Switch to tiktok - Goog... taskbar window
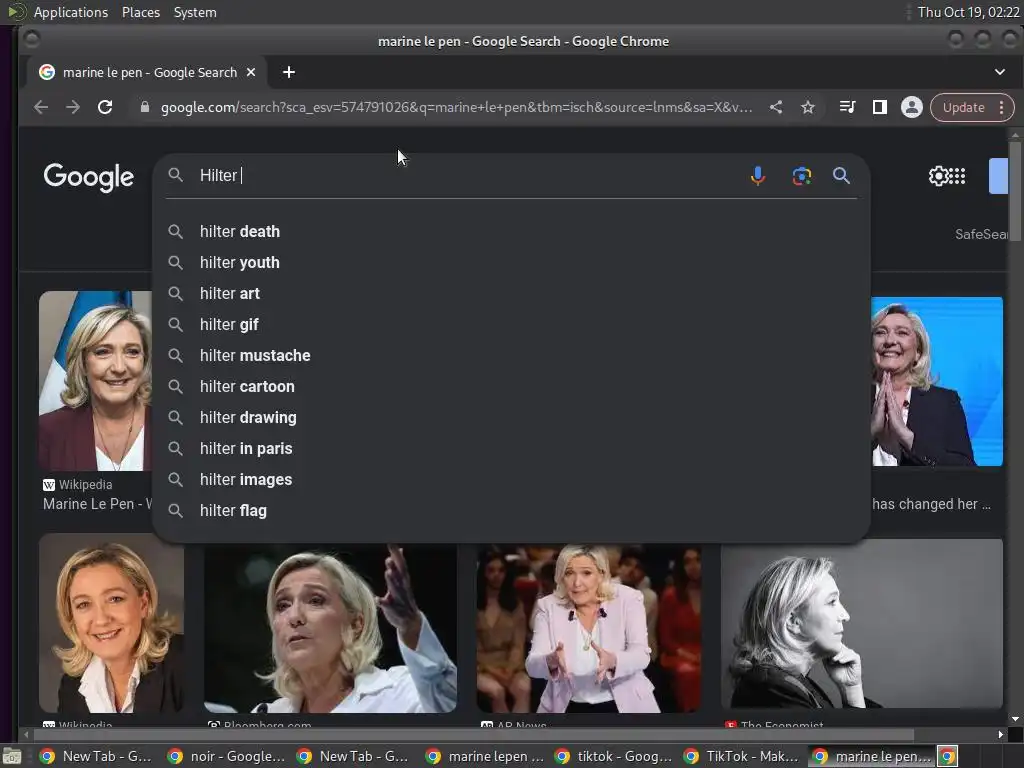 click(x=613, y=756)
